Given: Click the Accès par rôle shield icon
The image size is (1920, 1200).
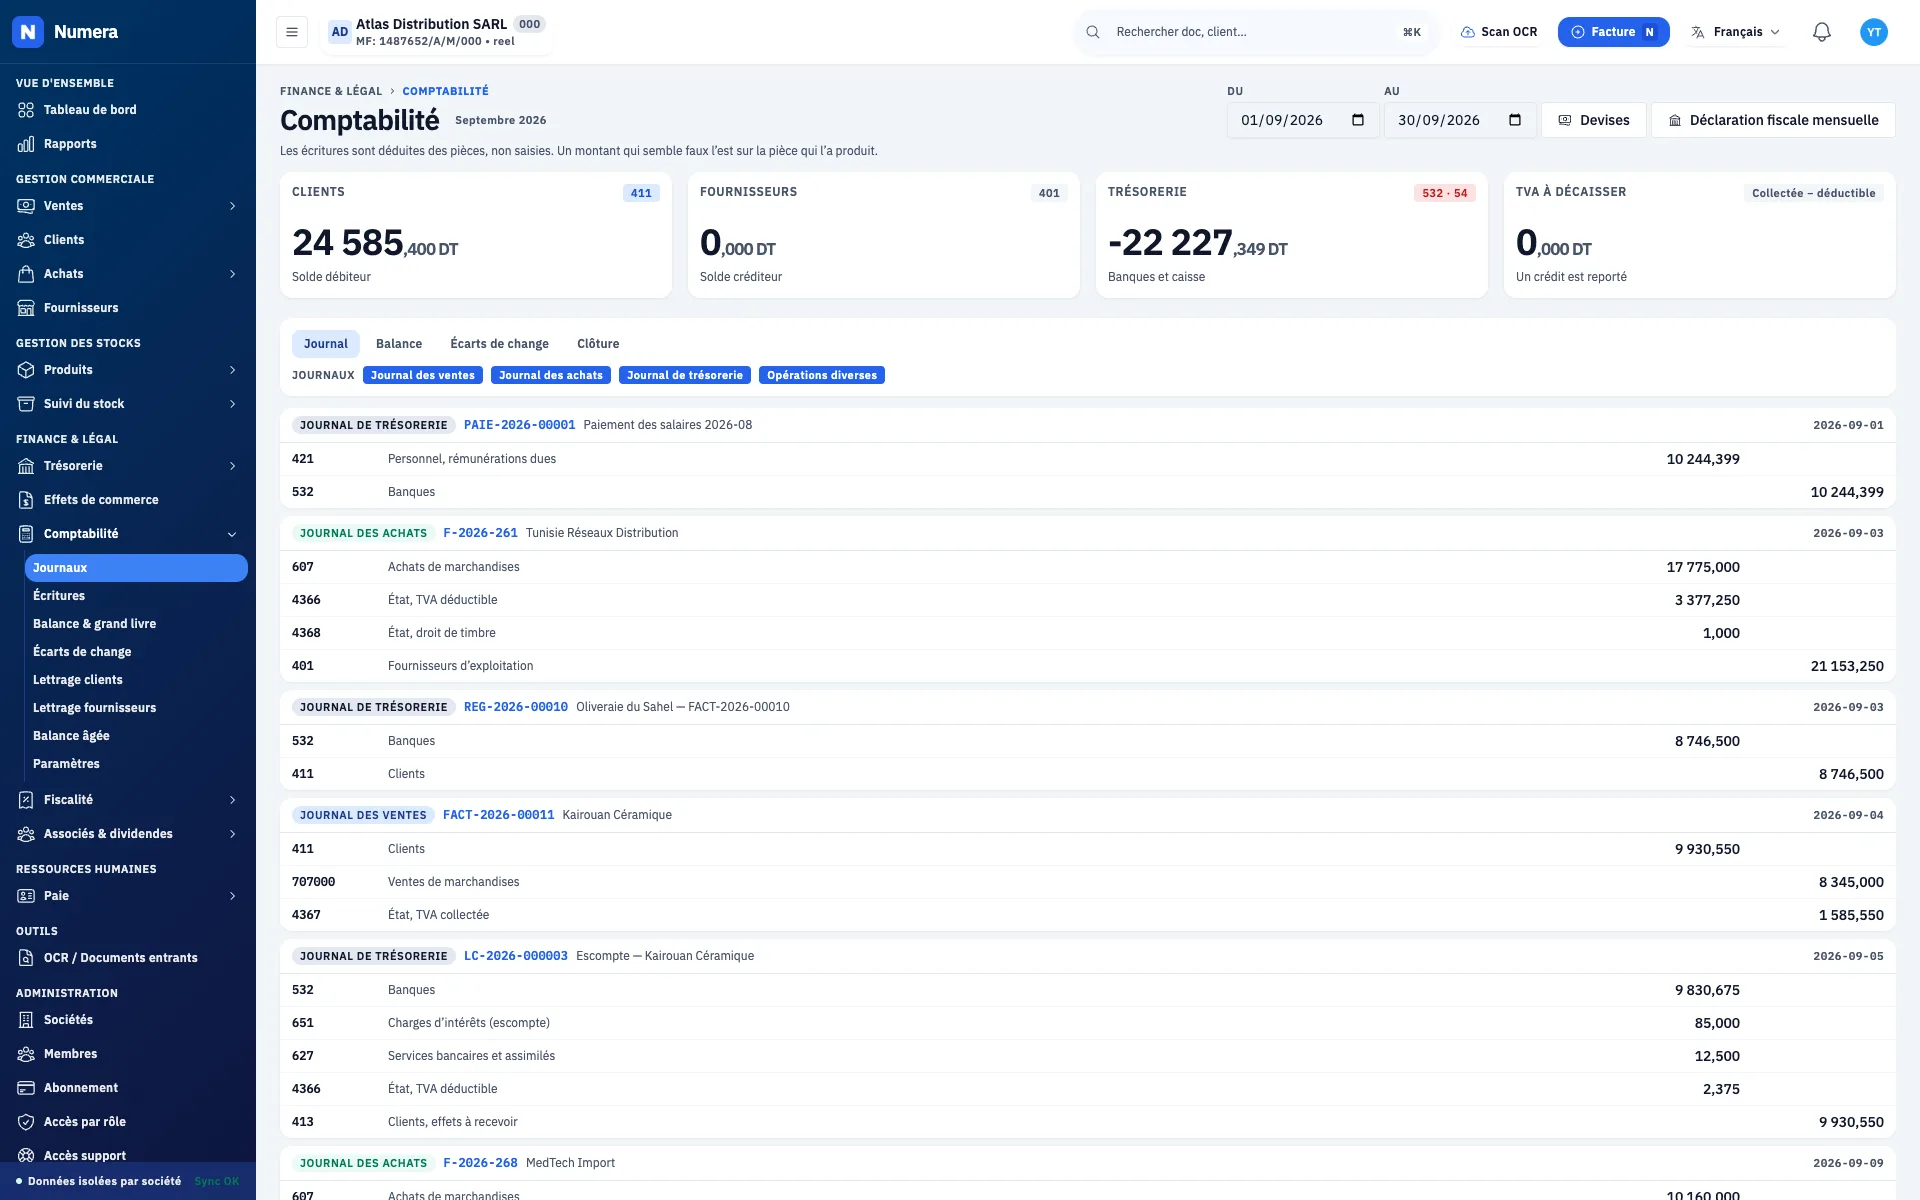Looking at the screenshot, I should (26, 1122).
